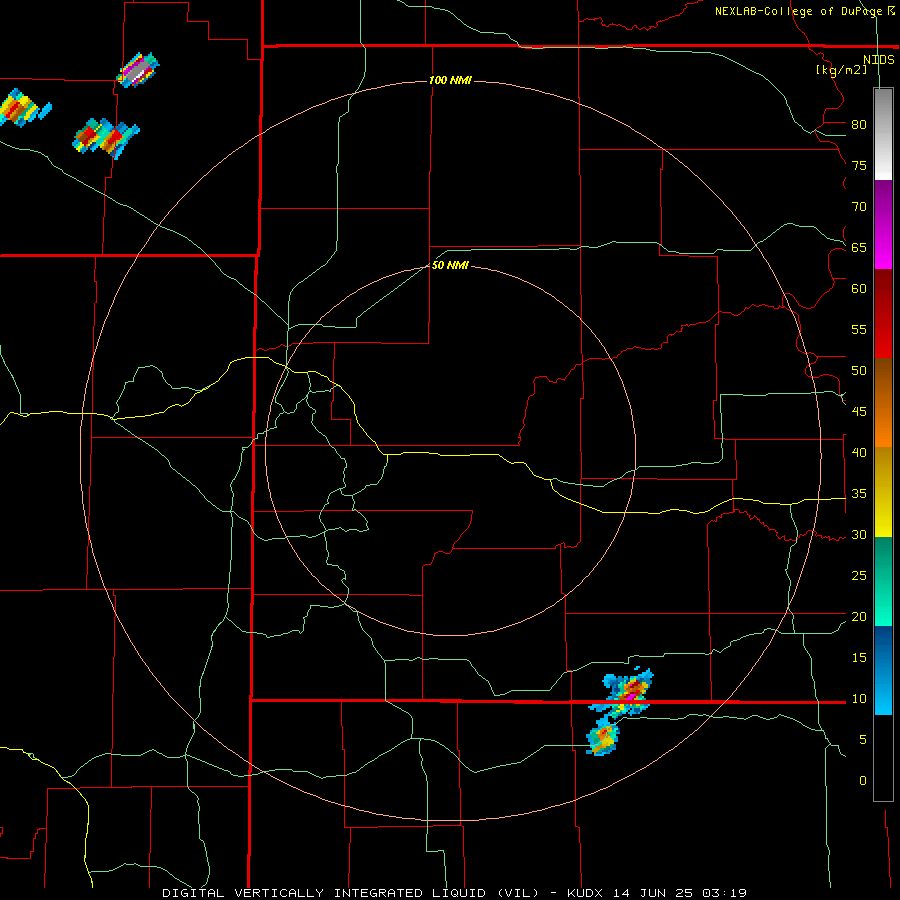The height and width of the screenshot is (900, 900).
Task: Pick the black bottom segment of the color bar
Action: 883,758
